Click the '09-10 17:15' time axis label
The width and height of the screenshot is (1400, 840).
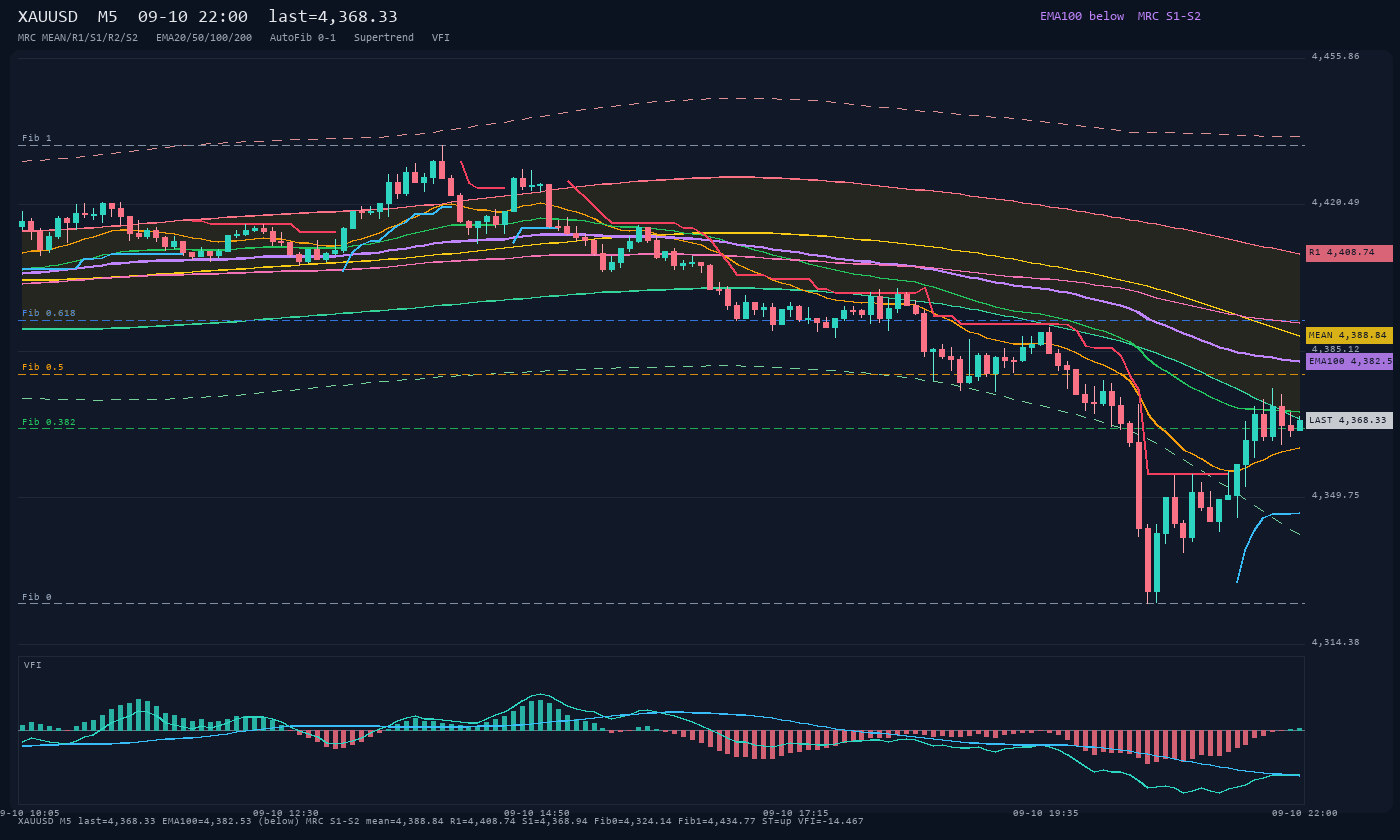(795, 813)
